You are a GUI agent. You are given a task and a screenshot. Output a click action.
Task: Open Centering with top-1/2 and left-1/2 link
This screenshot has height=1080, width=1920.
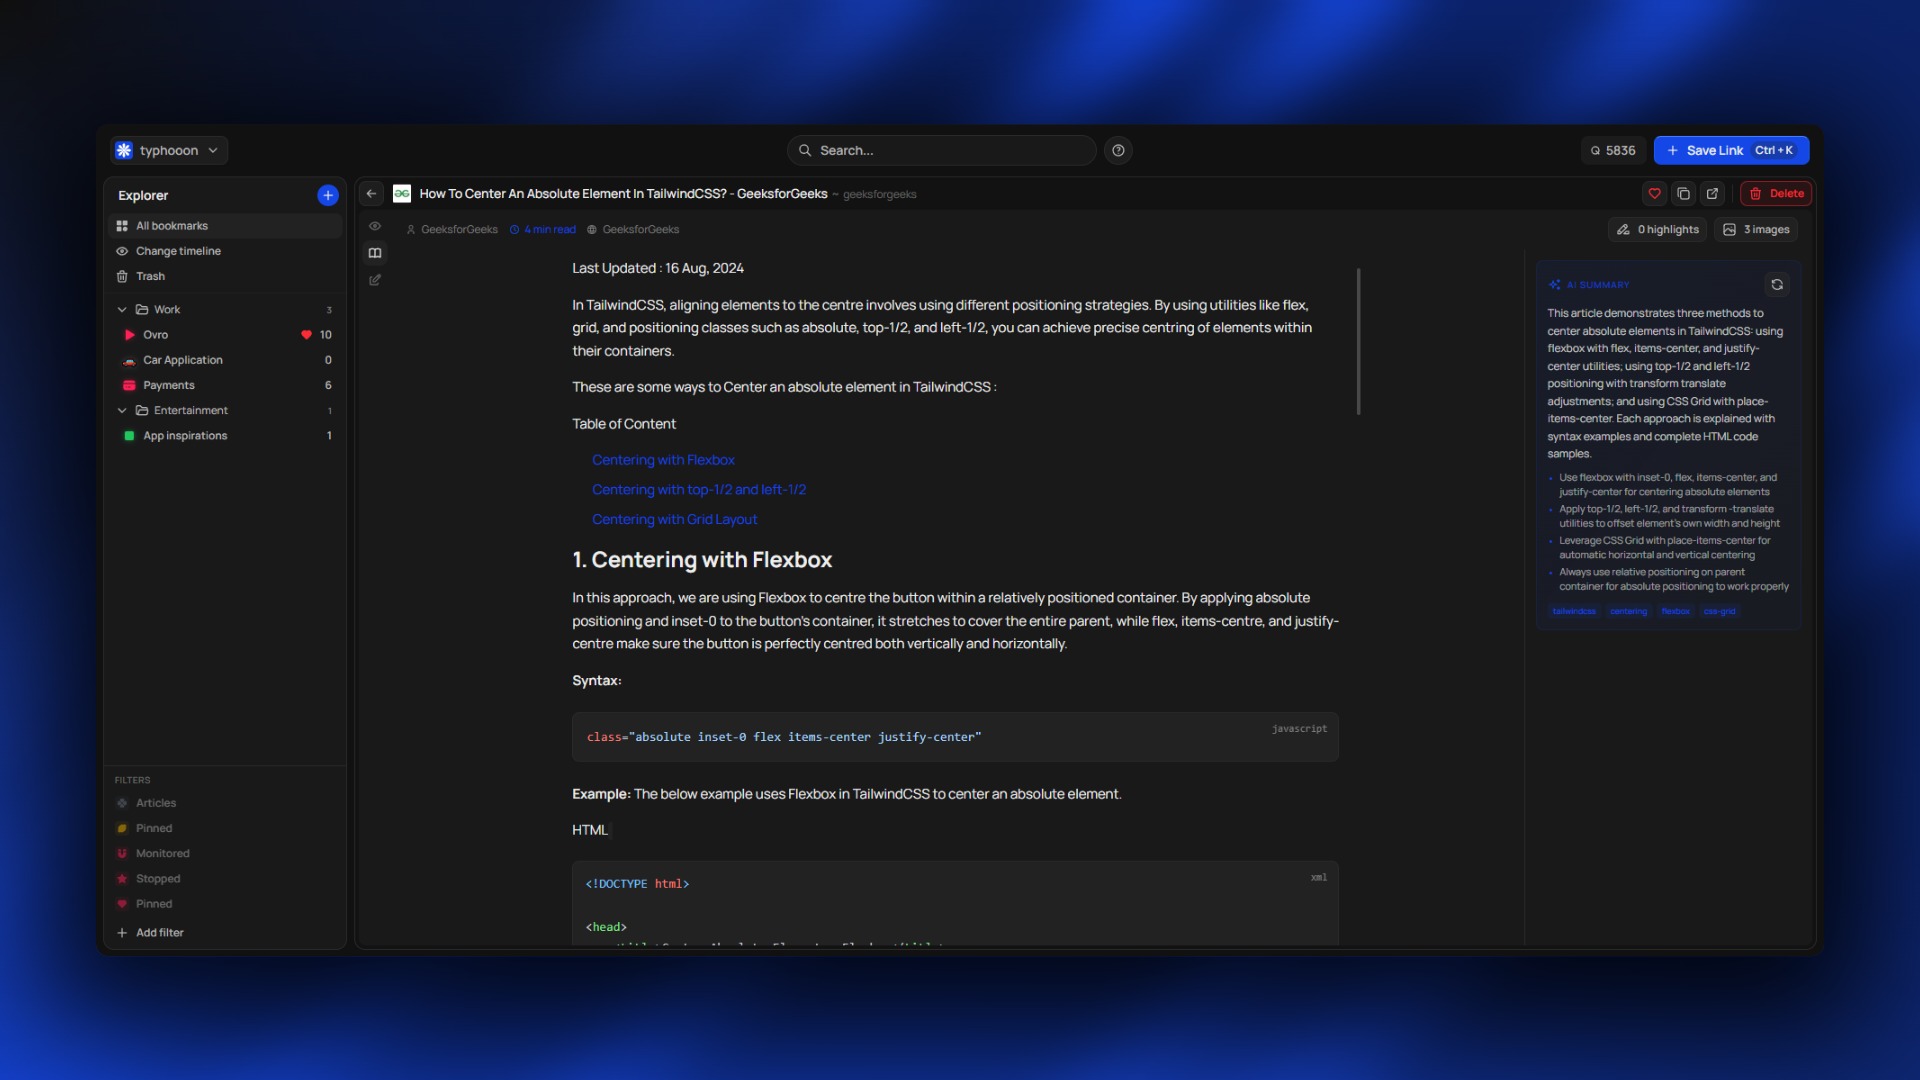pos(698,490)
